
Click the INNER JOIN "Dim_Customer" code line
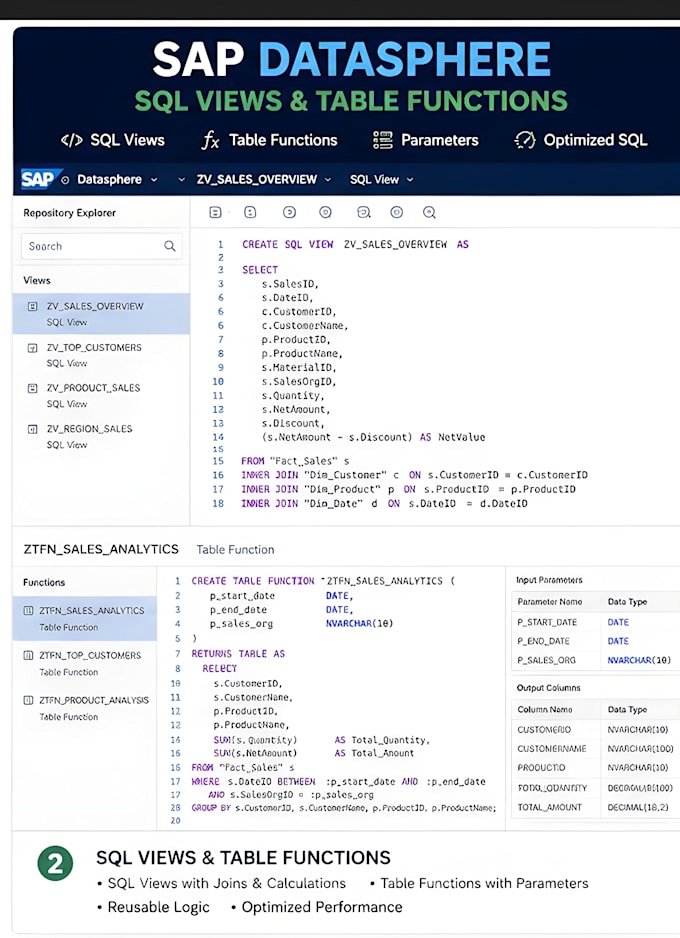[x=414, y=475]
